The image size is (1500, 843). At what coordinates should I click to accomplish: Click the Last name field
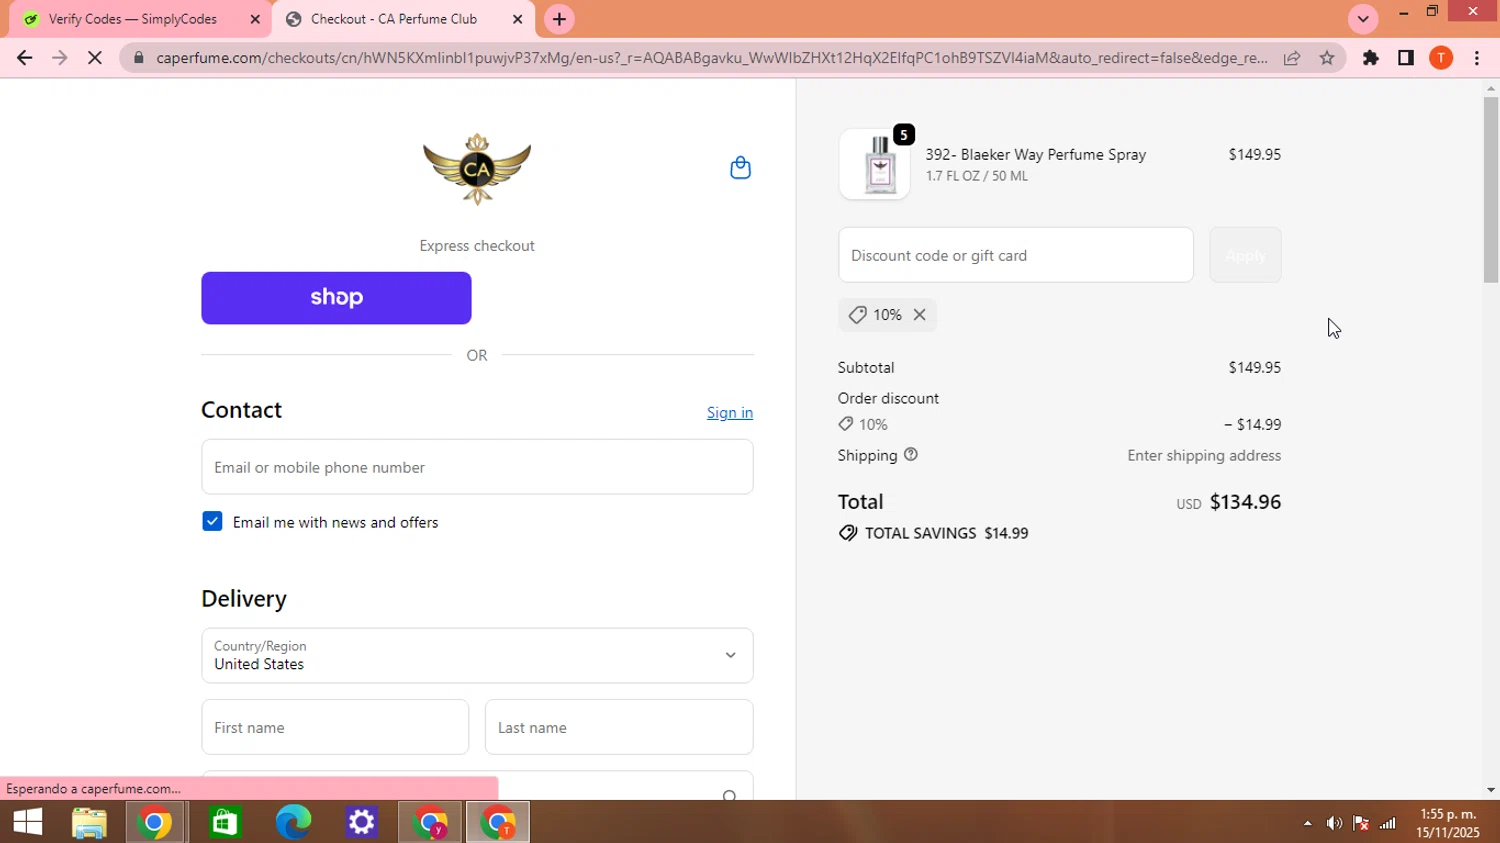(x=619, y=727)
